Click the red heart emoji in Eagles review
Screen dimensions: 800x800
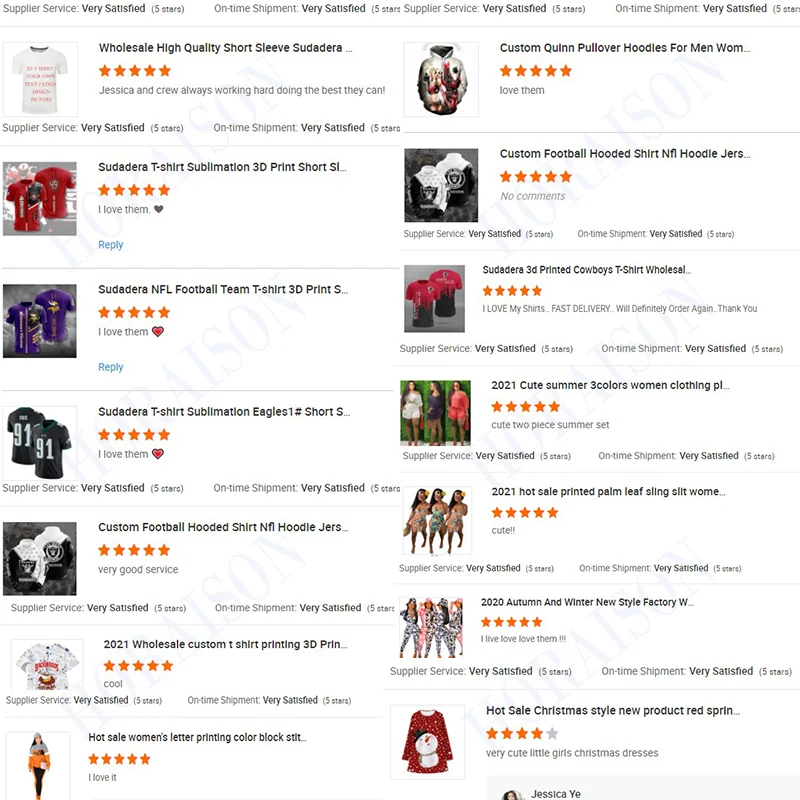(158, 454)
